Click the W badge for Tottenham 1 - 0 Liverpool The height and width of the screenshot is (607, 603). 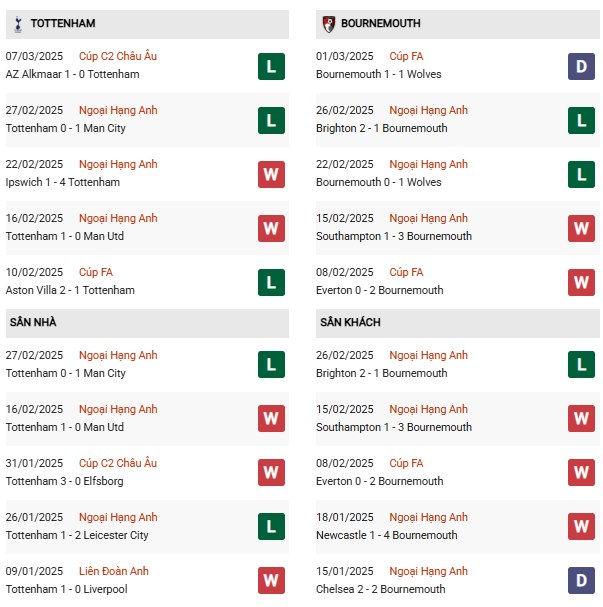click(271, 581)
